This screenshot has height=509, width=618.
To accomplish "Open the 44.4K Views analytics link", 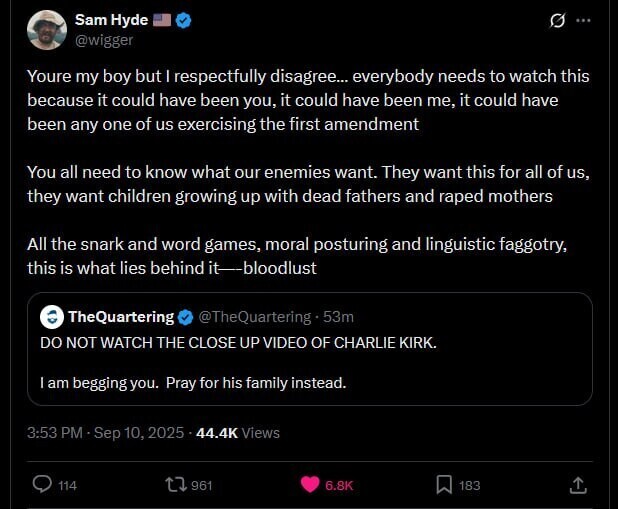I will point(238,433).
